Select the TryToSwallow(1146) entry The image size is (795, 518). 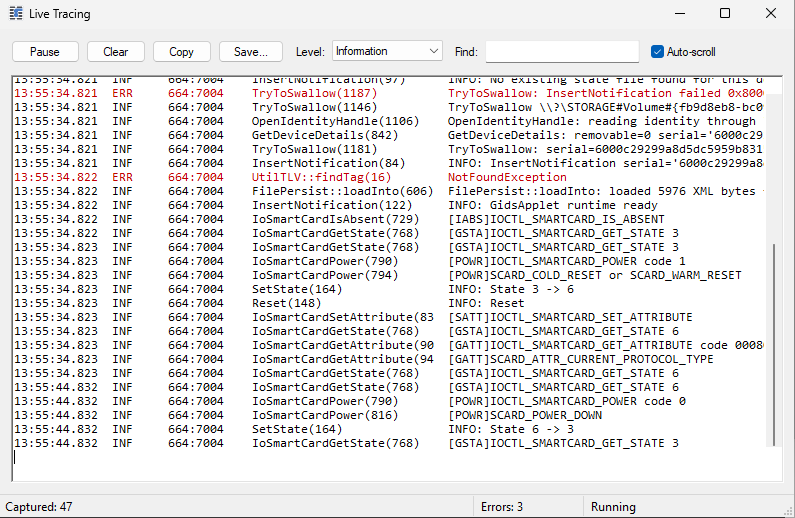[388, 107]
